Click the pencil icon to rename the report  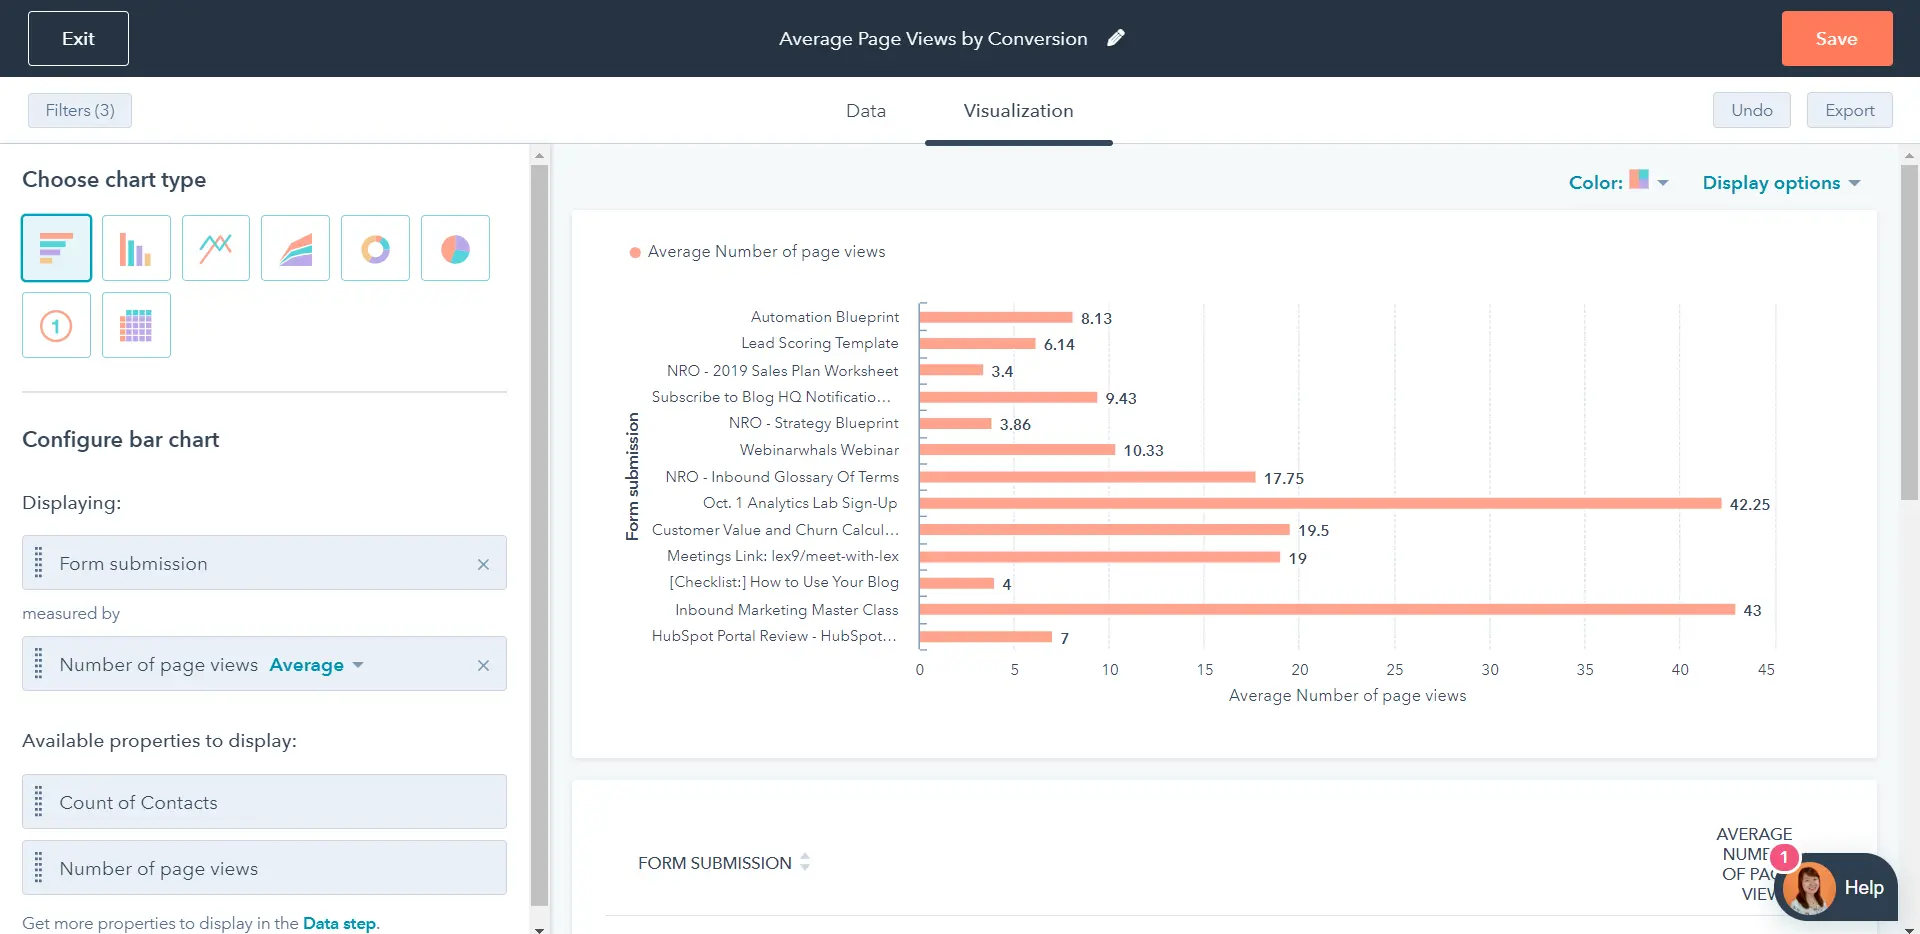[1117, 37]
